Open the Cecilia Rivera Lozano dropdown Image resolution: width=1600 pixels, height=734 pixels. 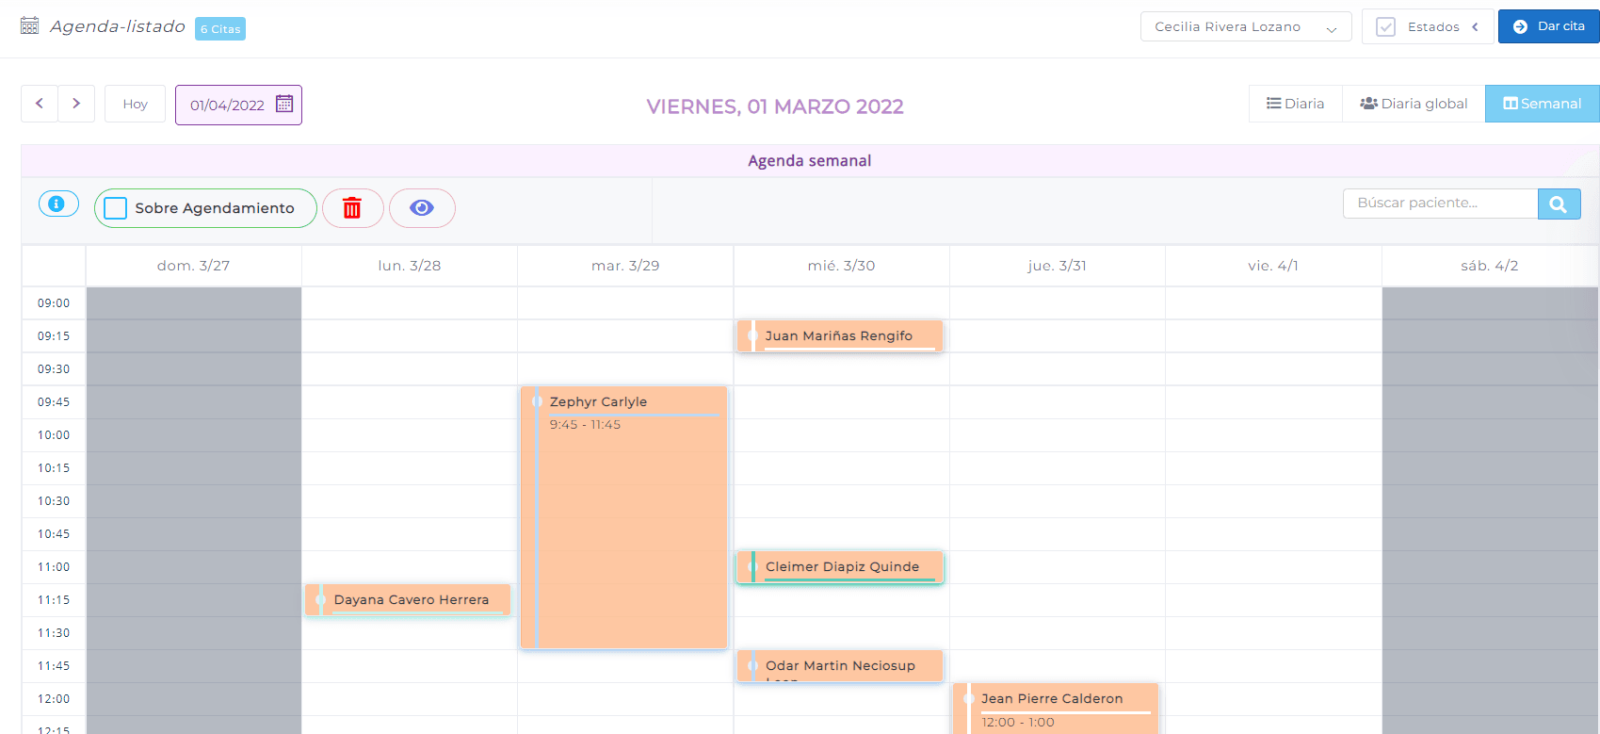click(1246, 27)
